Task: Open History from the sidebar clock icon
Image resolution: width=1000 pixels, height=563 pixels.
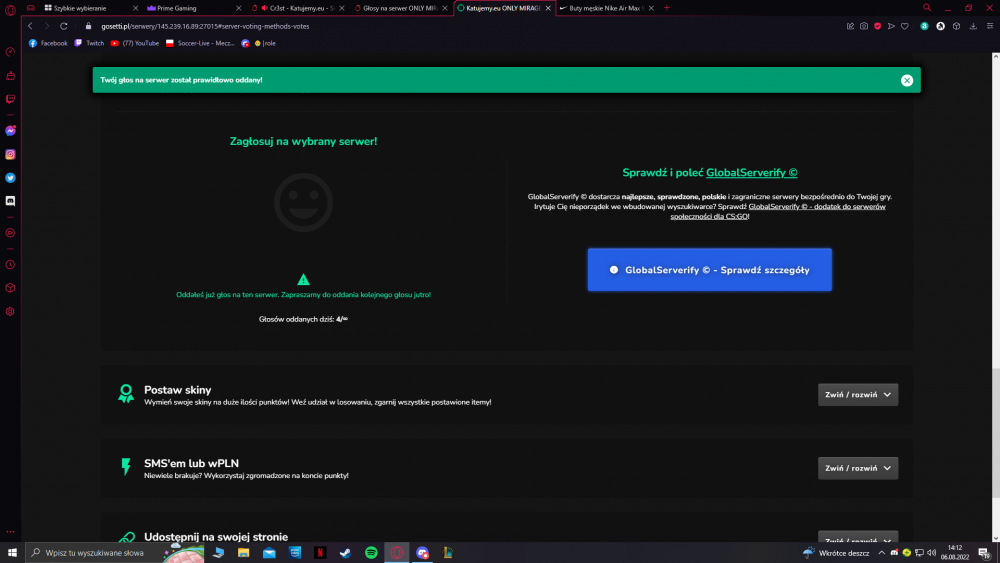Action: (x=10, y=265)
